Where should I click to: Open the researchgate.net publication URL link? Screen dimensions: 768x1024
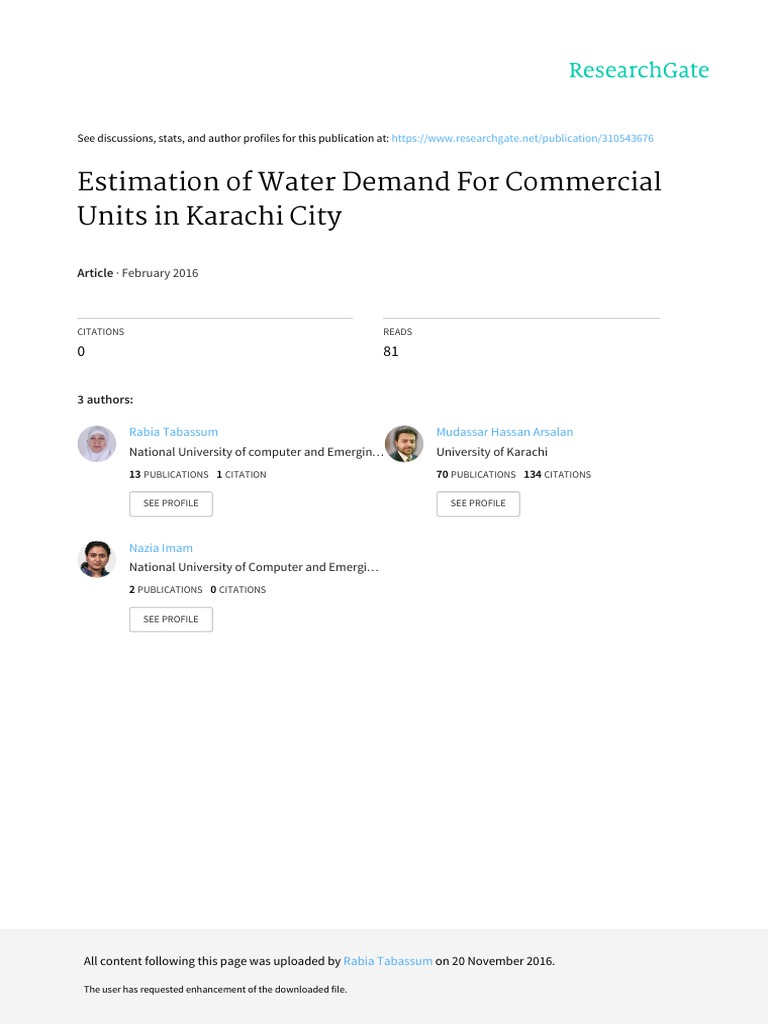(x=522, y=138)
